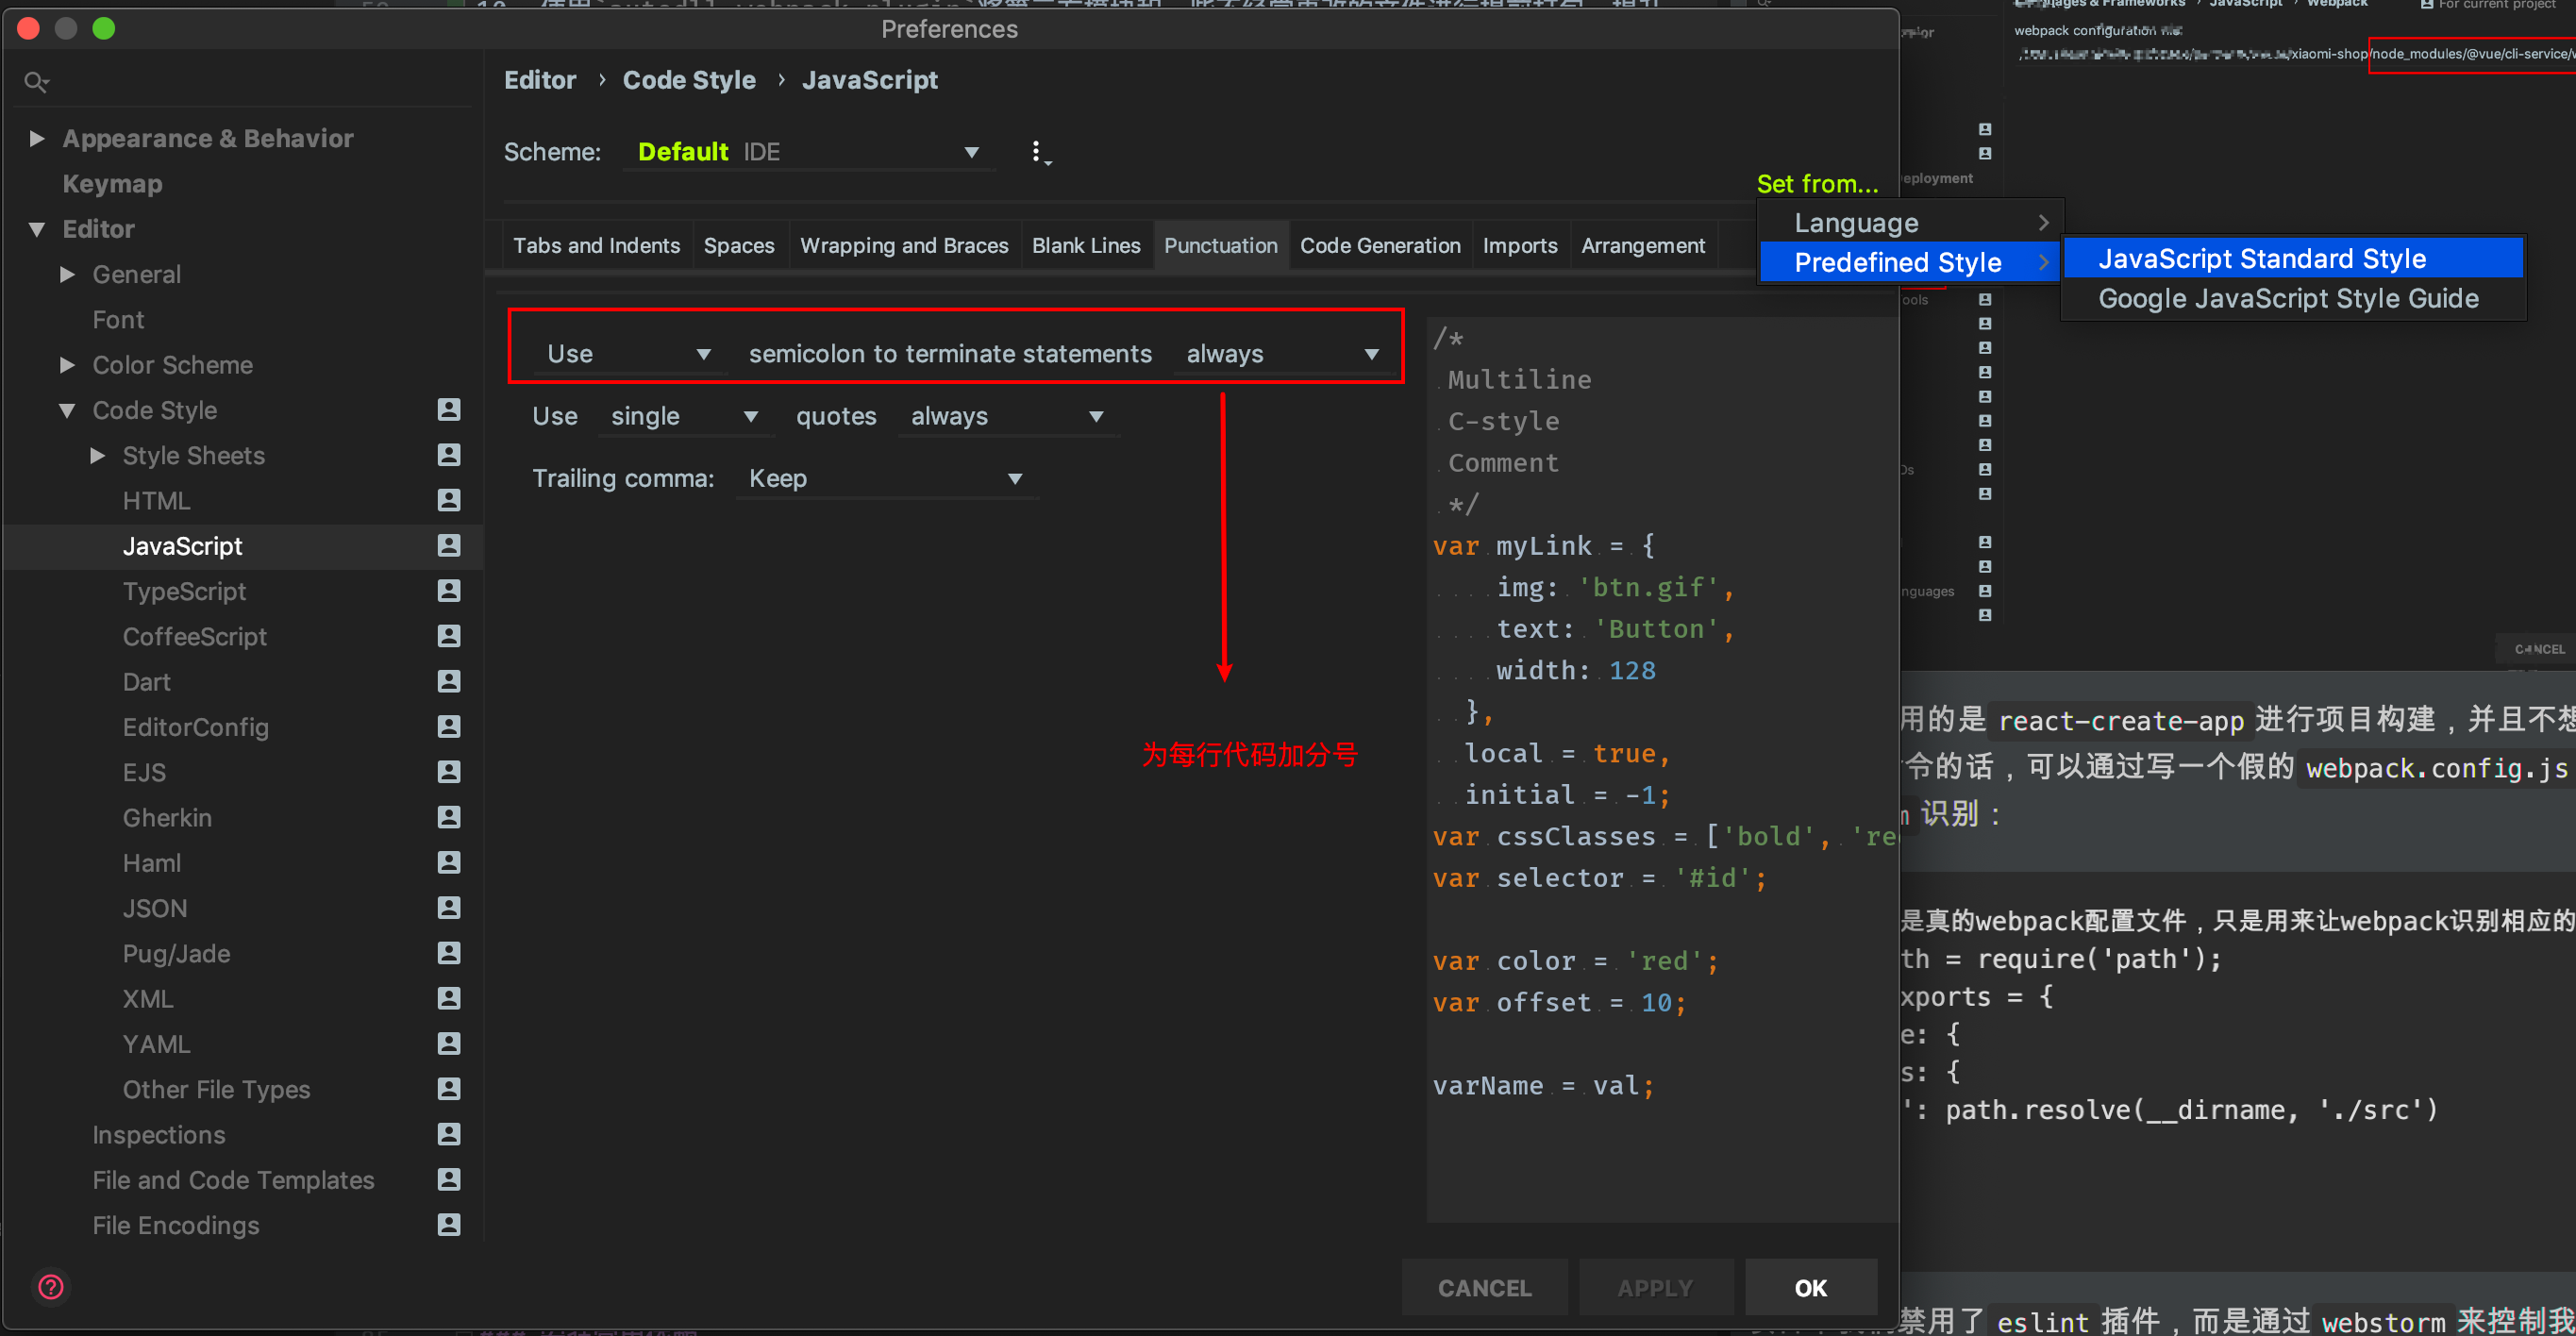Click project-level icon beside Code Style
The image size is (2576, 1336).
pos(449,409)
